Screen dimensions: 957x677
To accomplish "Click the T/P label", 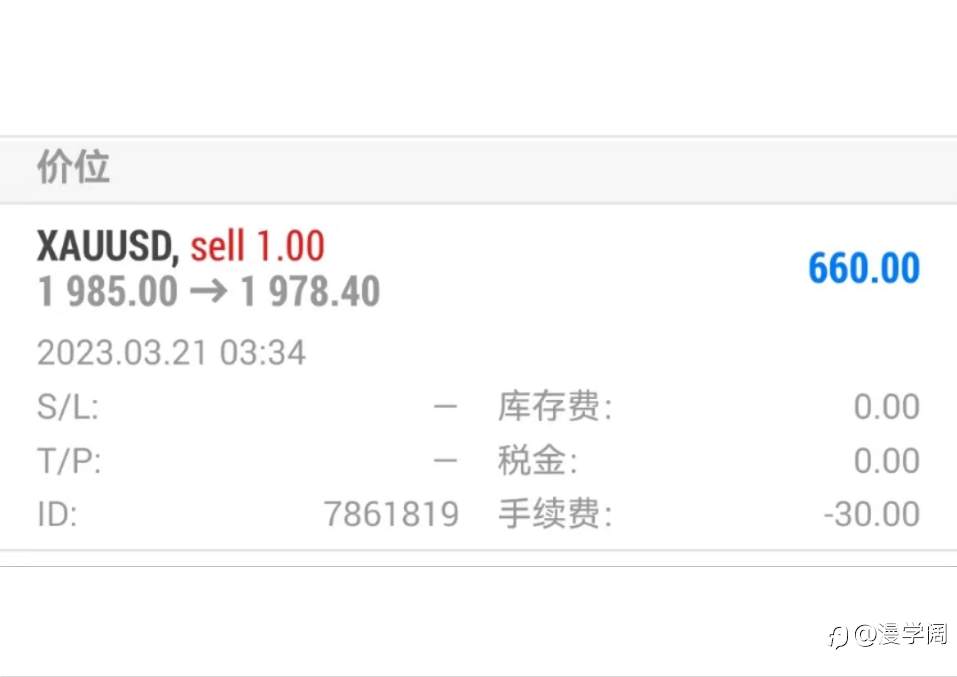I will point(69,460).
